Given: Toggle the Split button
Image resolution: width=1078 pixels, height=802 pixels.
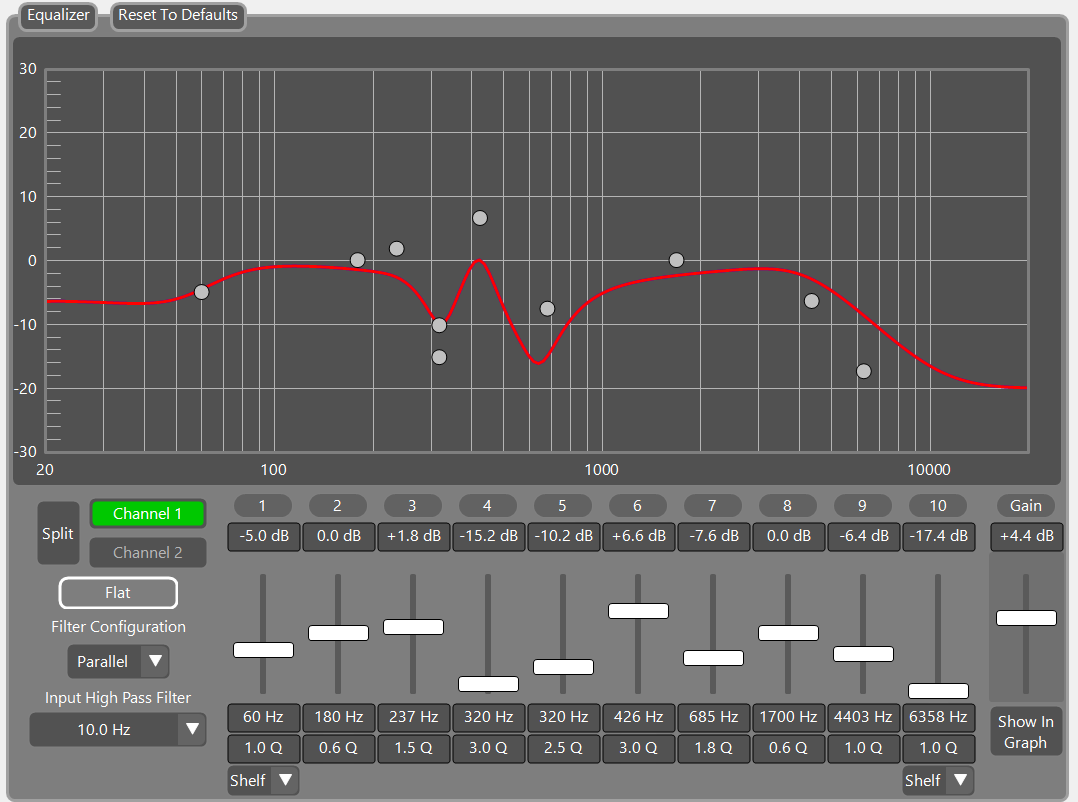Looking at the screenshot, I should click(x=58, y=533).
